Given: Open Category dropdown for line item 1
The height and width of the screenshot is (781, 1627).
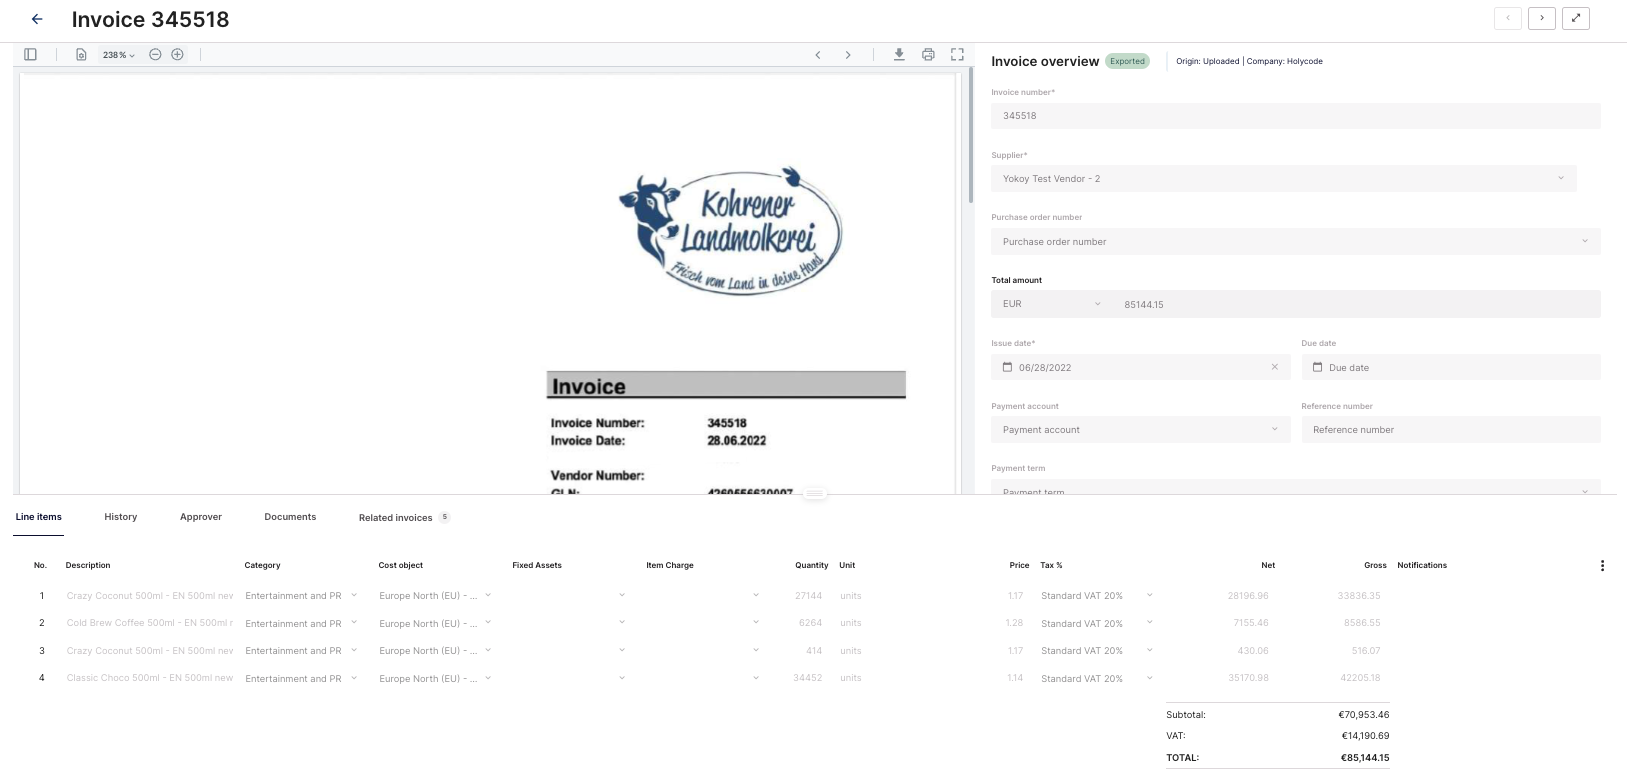Looking at the screenshot, I should tap(301, 596).
